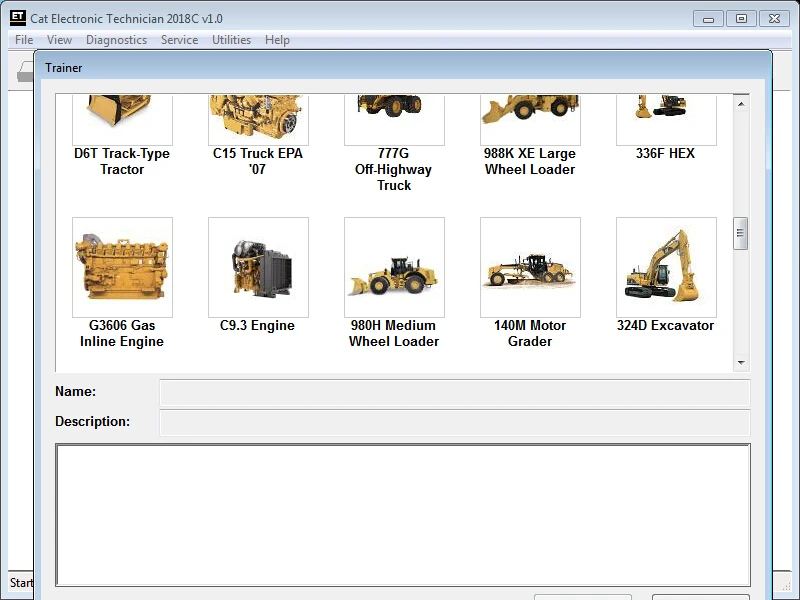800x600 pixels.
Task: Click the "140M Motor Grader" label
Action: [530, 333]
